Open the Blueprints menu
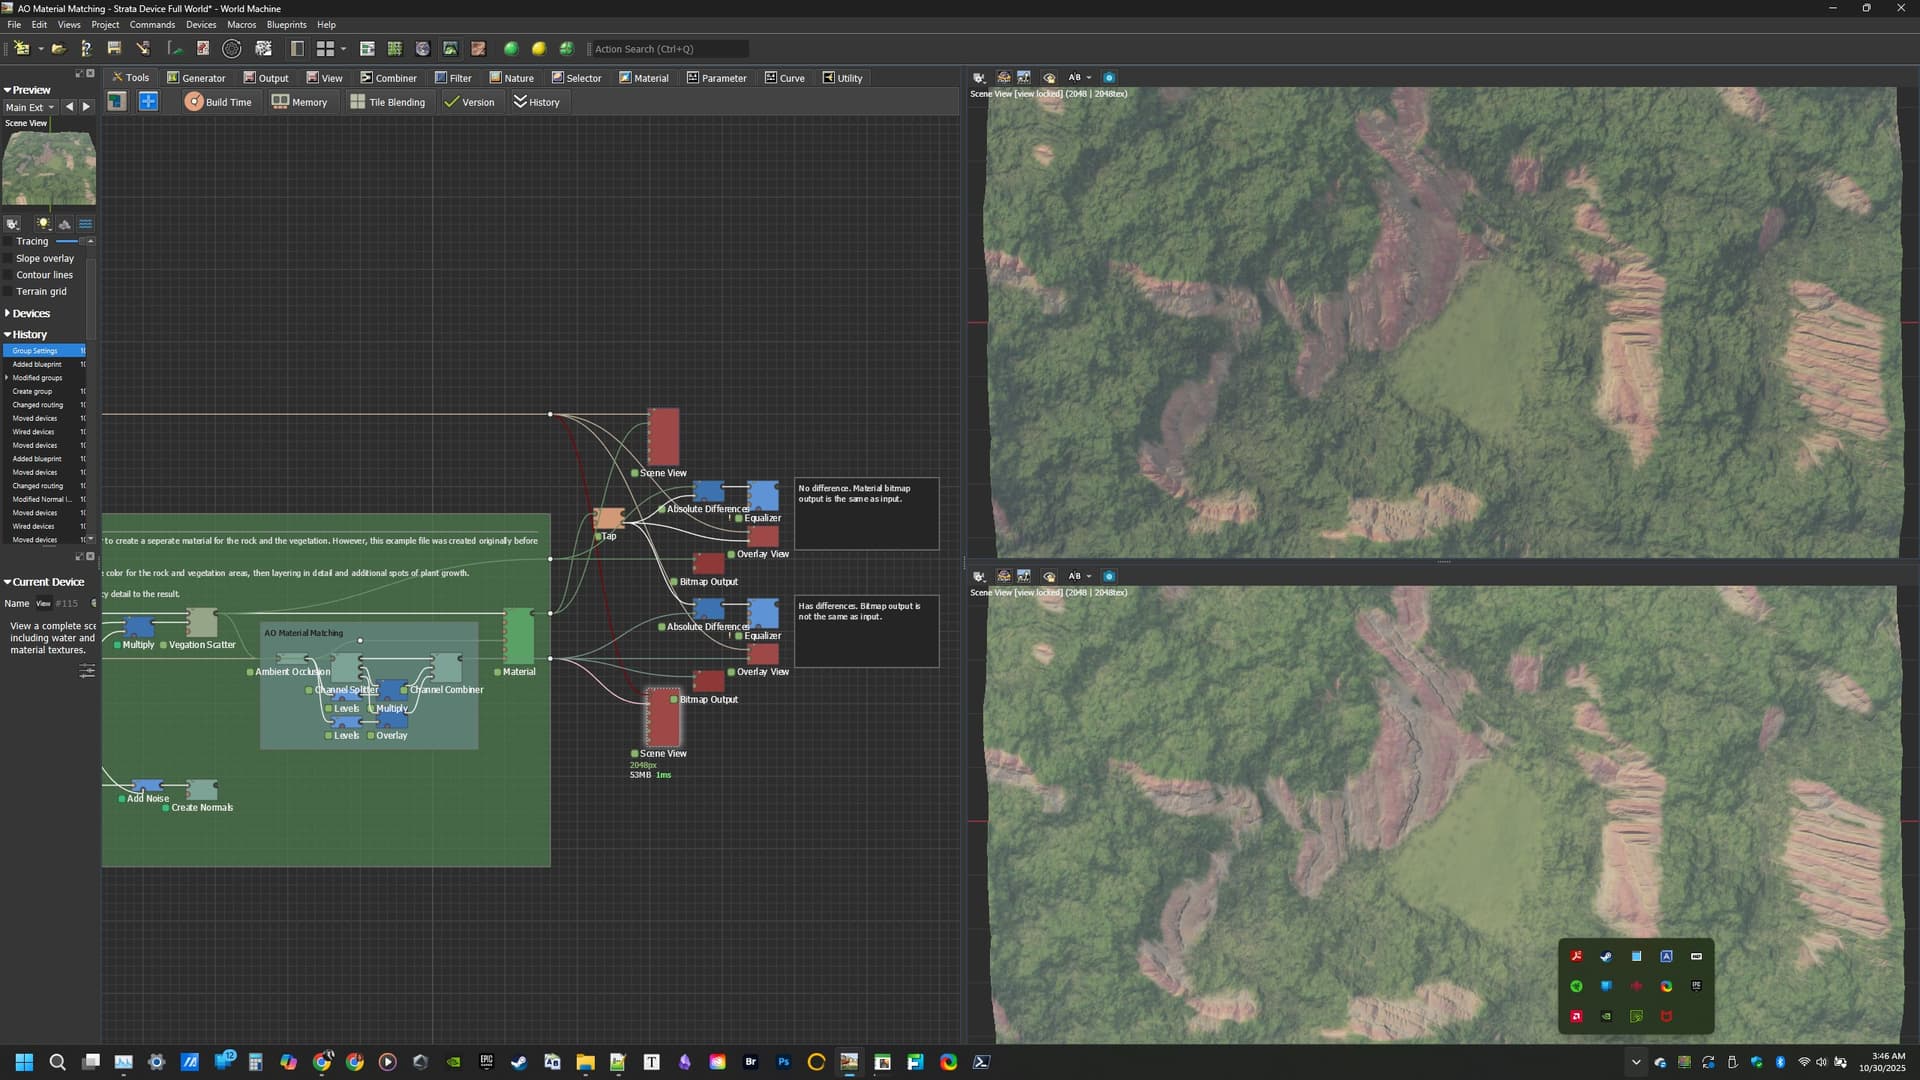Image resolution: width=1920 pixels, height=1080 pixels. pos(286,24)
